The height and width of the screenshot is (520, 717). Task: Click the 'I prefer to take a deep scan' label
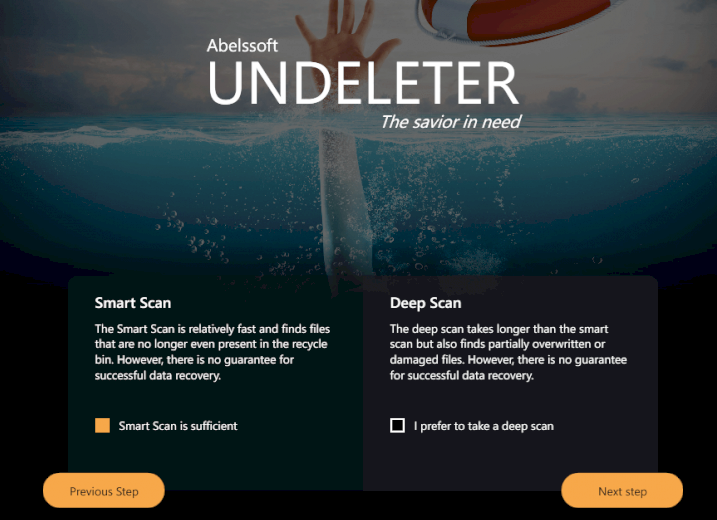[x=484, y=426]
